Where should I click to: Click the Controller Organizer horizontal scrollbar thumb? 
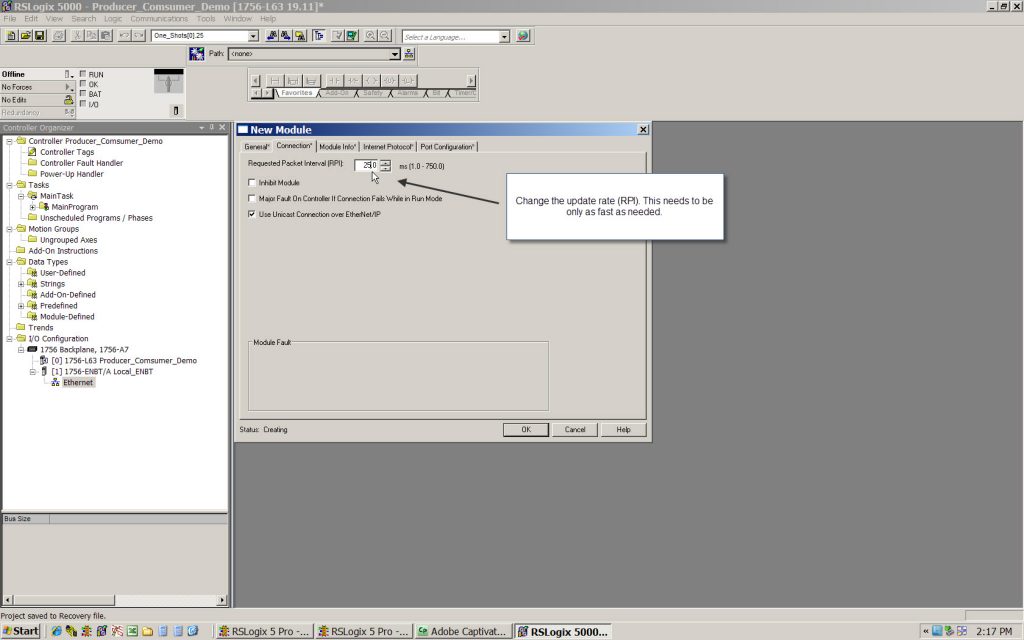[63, 600]
